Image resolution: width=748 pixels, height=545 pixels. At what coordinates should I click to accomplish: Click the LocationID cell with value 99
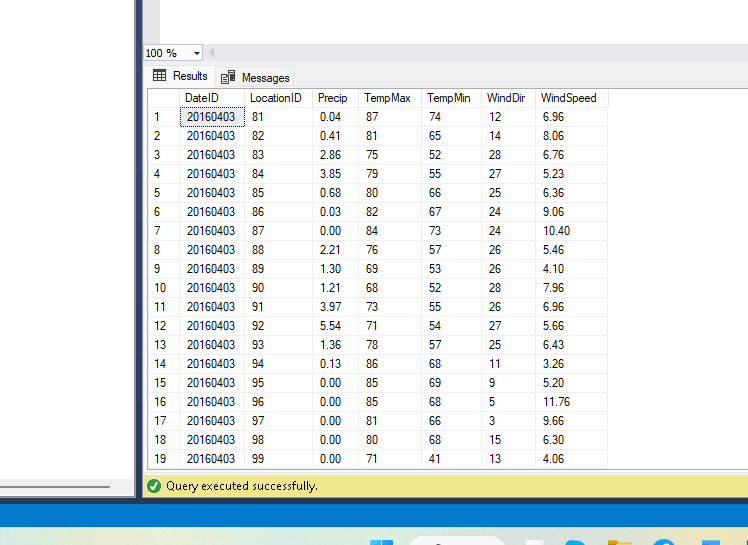[258, 459]
